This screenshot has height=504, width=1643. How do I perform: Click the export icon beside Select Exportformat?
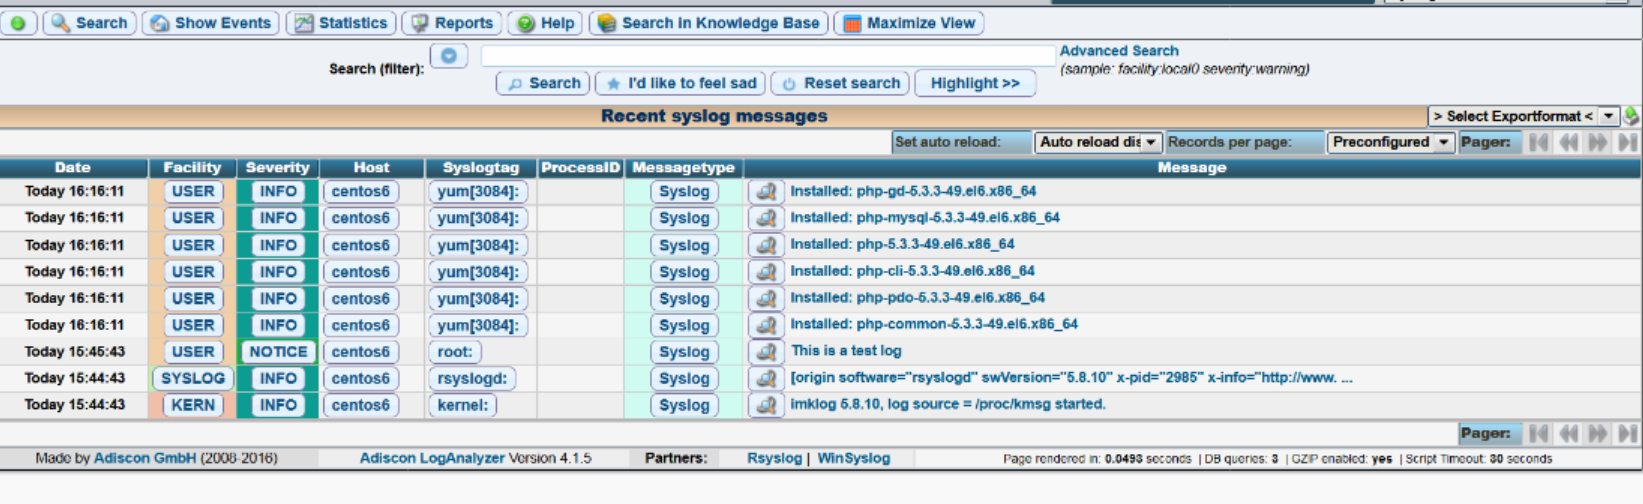click(x=1631, y=116)
